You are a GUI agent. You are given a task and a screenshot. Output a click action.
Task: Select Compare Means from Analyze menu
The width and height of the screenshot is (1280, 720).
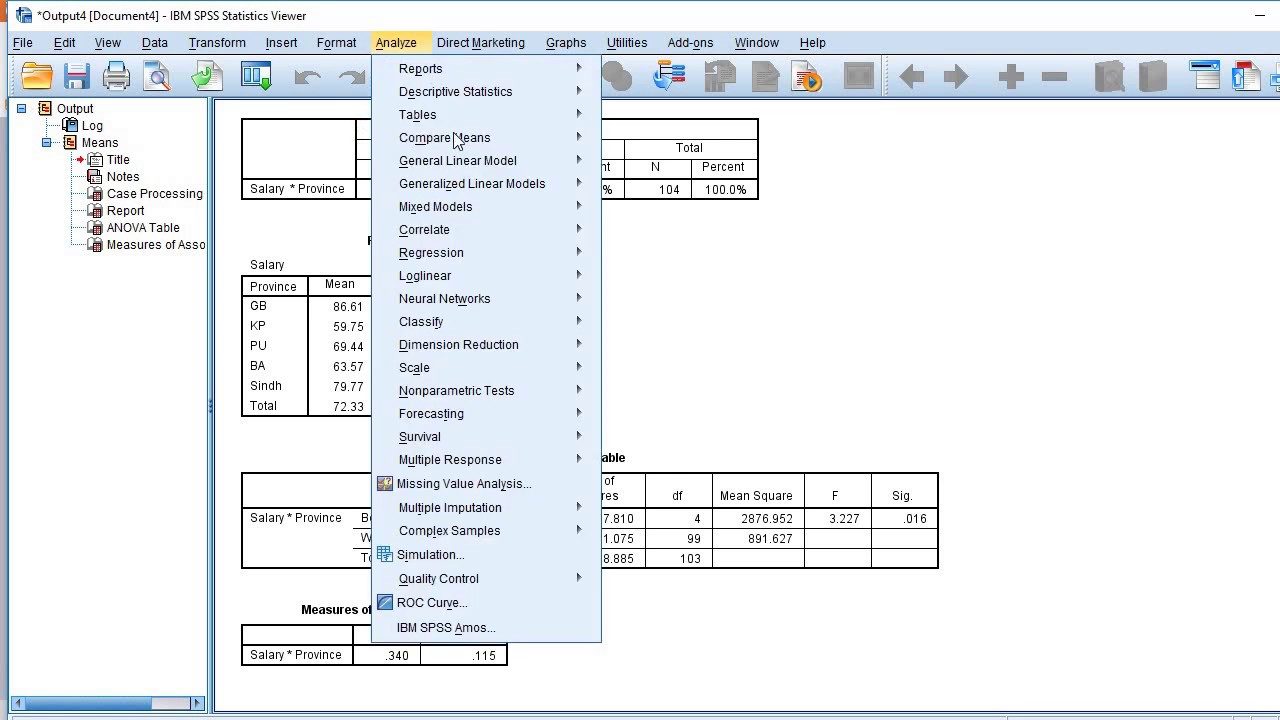487,137
